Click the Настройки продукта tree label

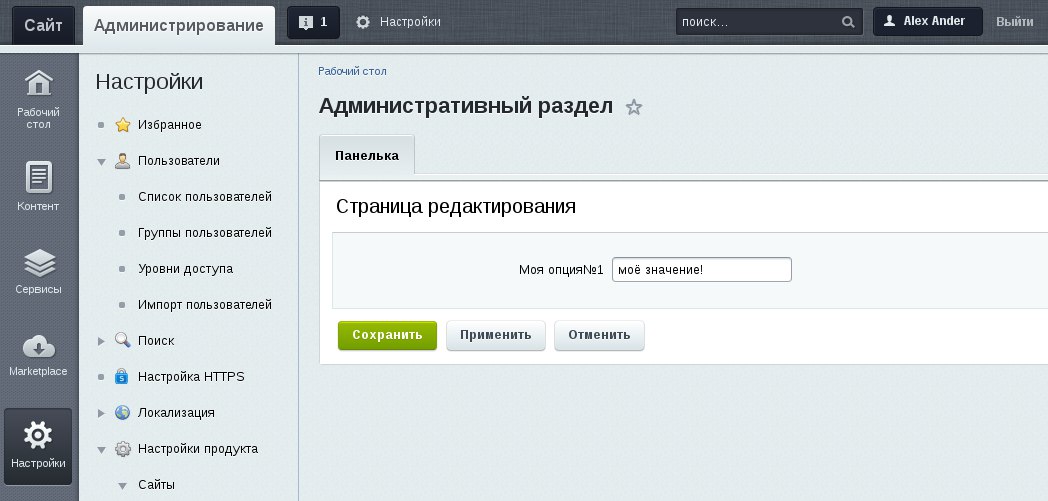tap(198, 449)
